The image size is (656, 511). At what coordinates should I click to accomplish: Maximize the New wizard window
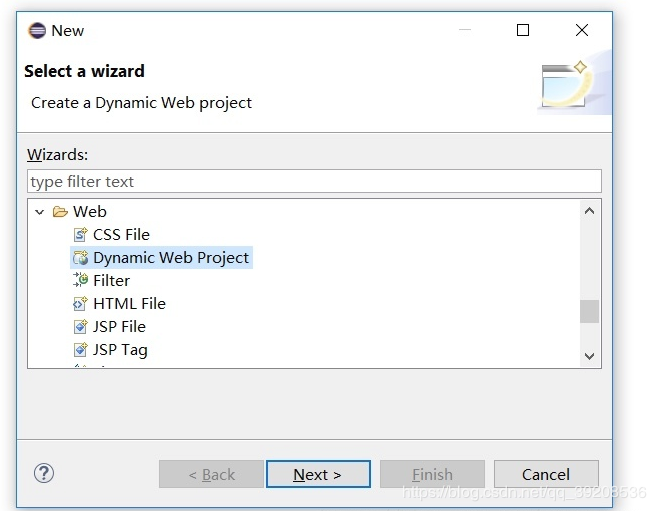point(523,31)
